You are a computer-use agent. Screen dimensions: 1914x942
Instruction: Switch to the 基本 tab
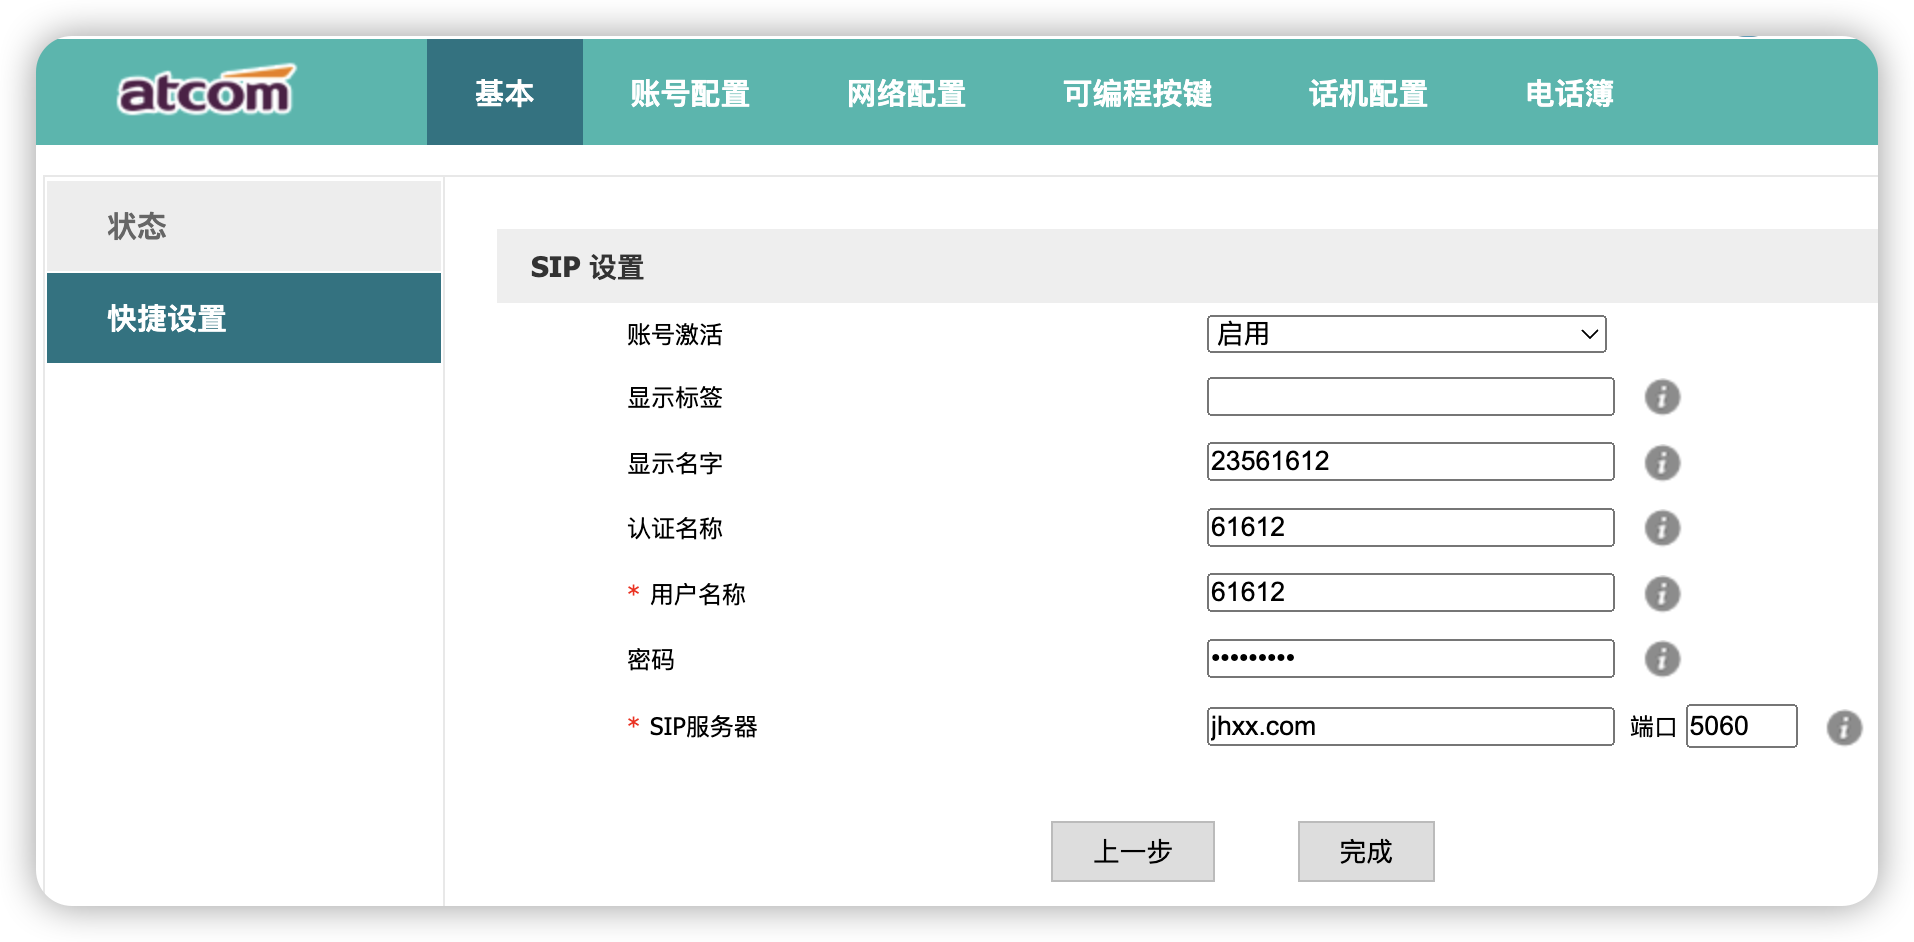[504, 92]
